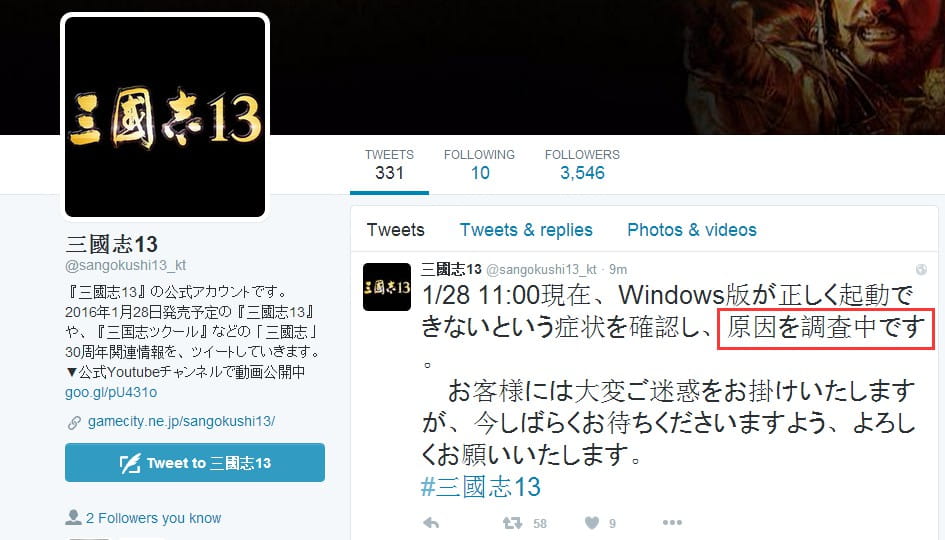Click the Tweet to 三國志13 button
Viewport: 945px width, 540px height.
click(x=195, y=462)
